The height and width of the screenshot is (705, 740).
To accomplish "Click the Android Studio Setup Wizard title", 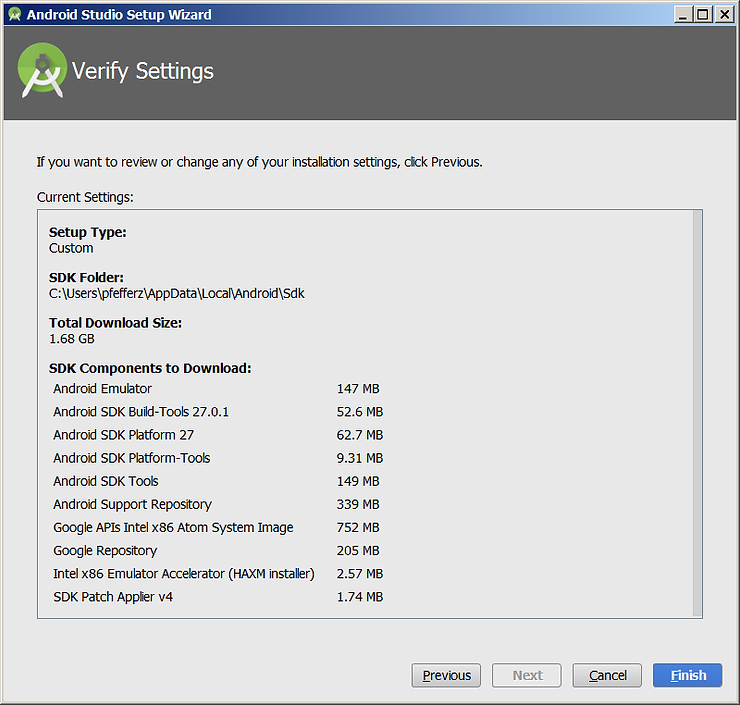I will pos(119,15).
